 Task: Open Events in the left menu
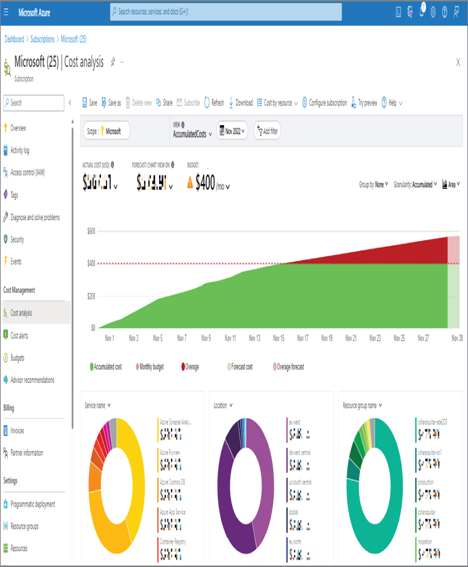[16, 261]
